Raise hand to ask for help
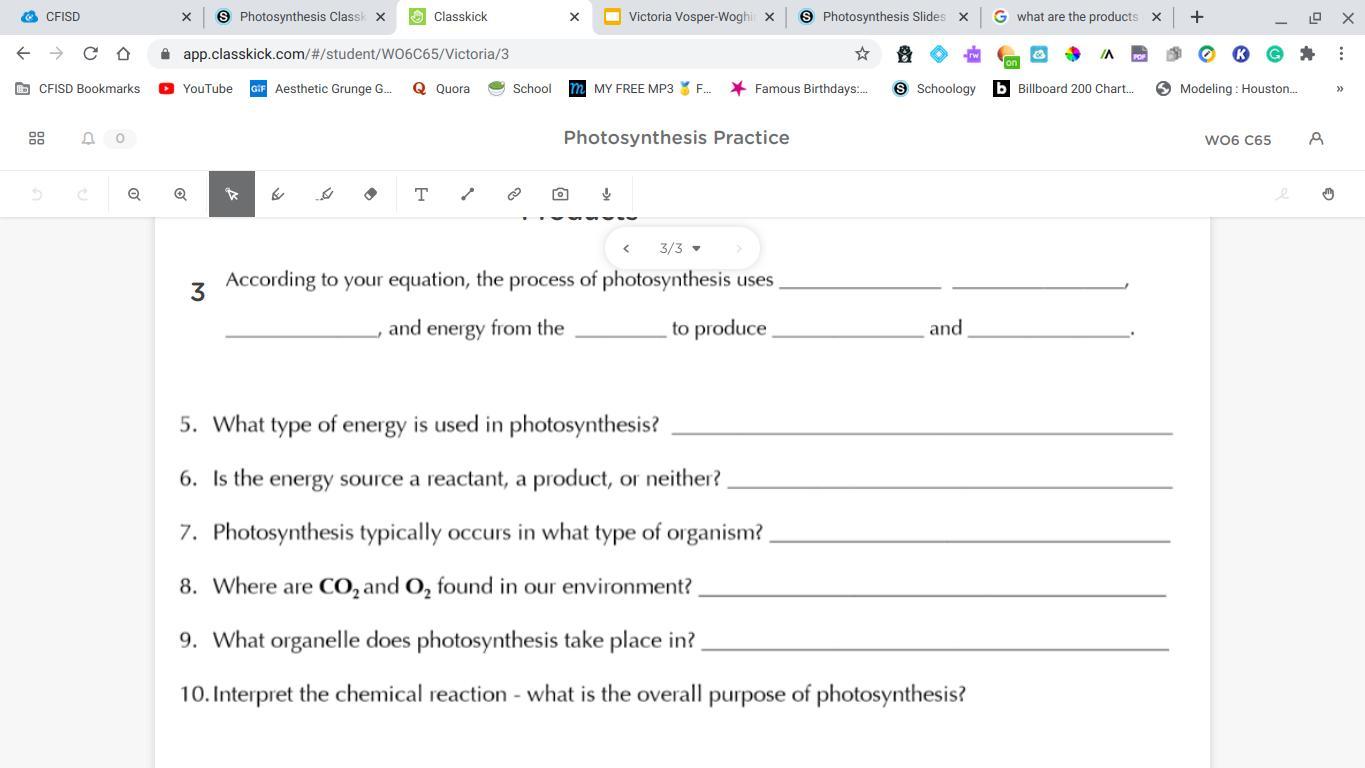 [x=1328, y=194]
